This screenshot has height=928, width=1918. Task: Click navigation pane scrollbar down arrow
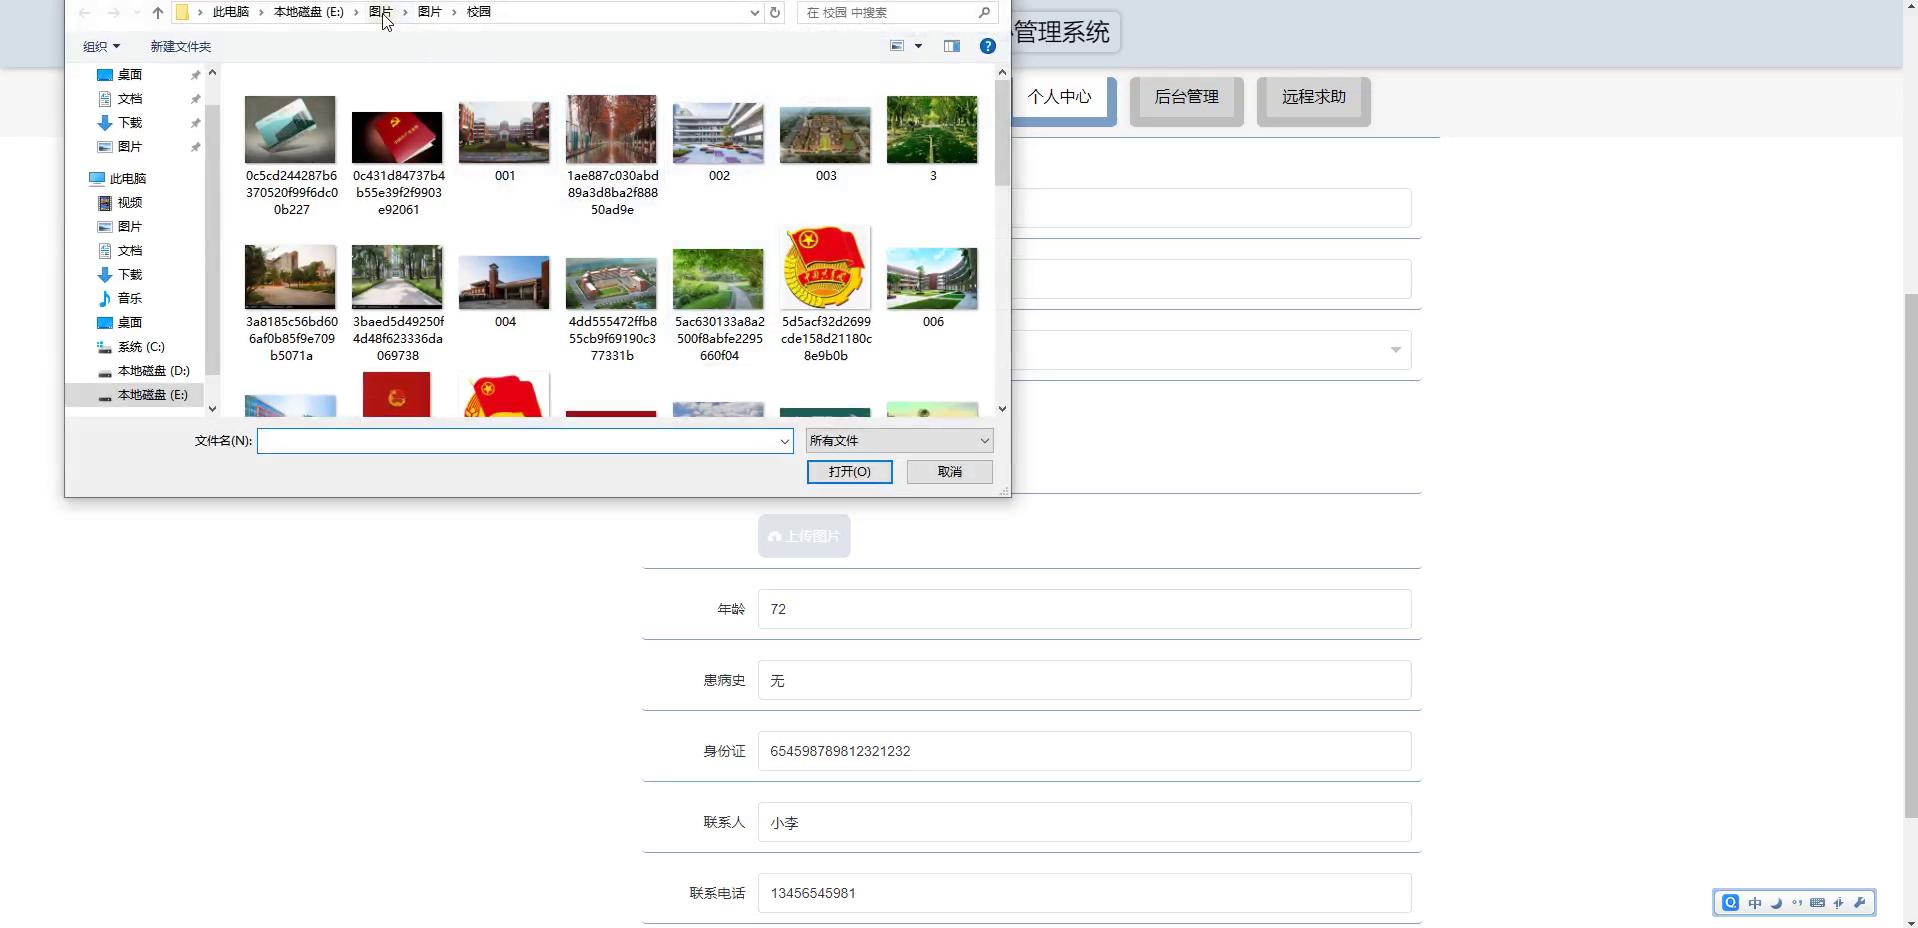[x=212, y=408]
